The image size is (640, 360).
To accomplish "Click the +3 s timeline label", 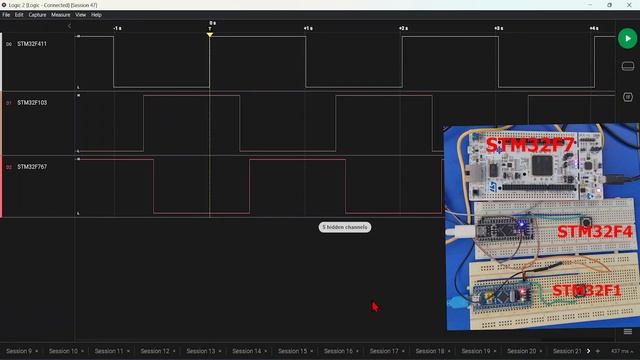I will tap(498, 28).
